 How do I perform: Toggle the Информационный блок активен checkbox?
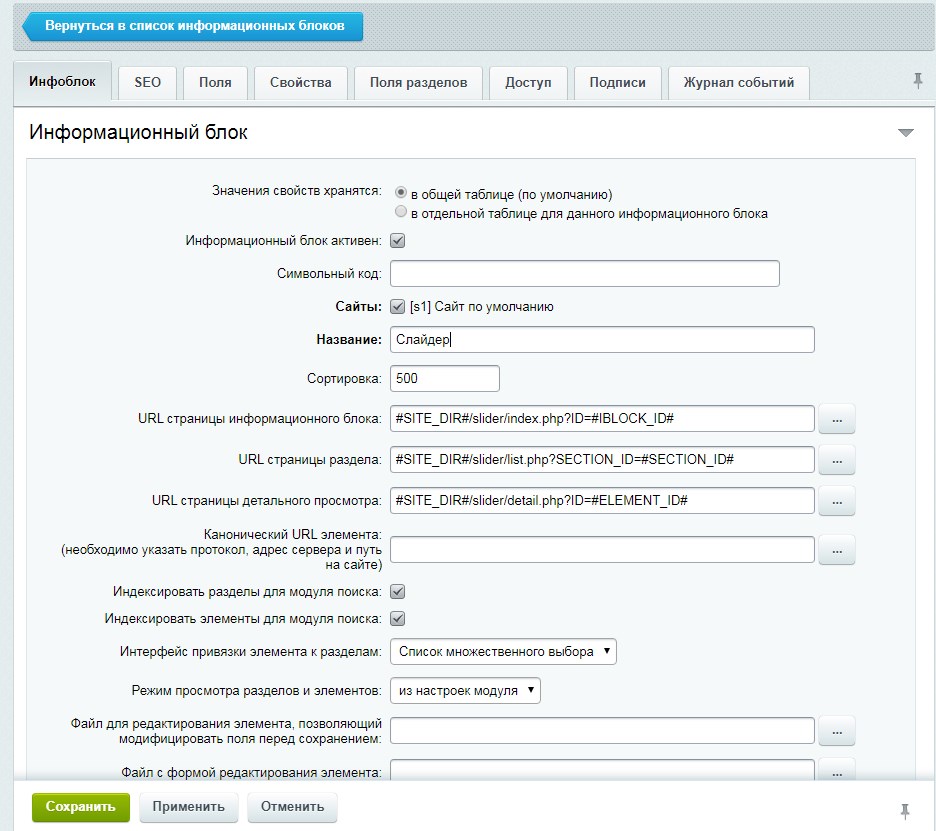[x=397, y=241]
